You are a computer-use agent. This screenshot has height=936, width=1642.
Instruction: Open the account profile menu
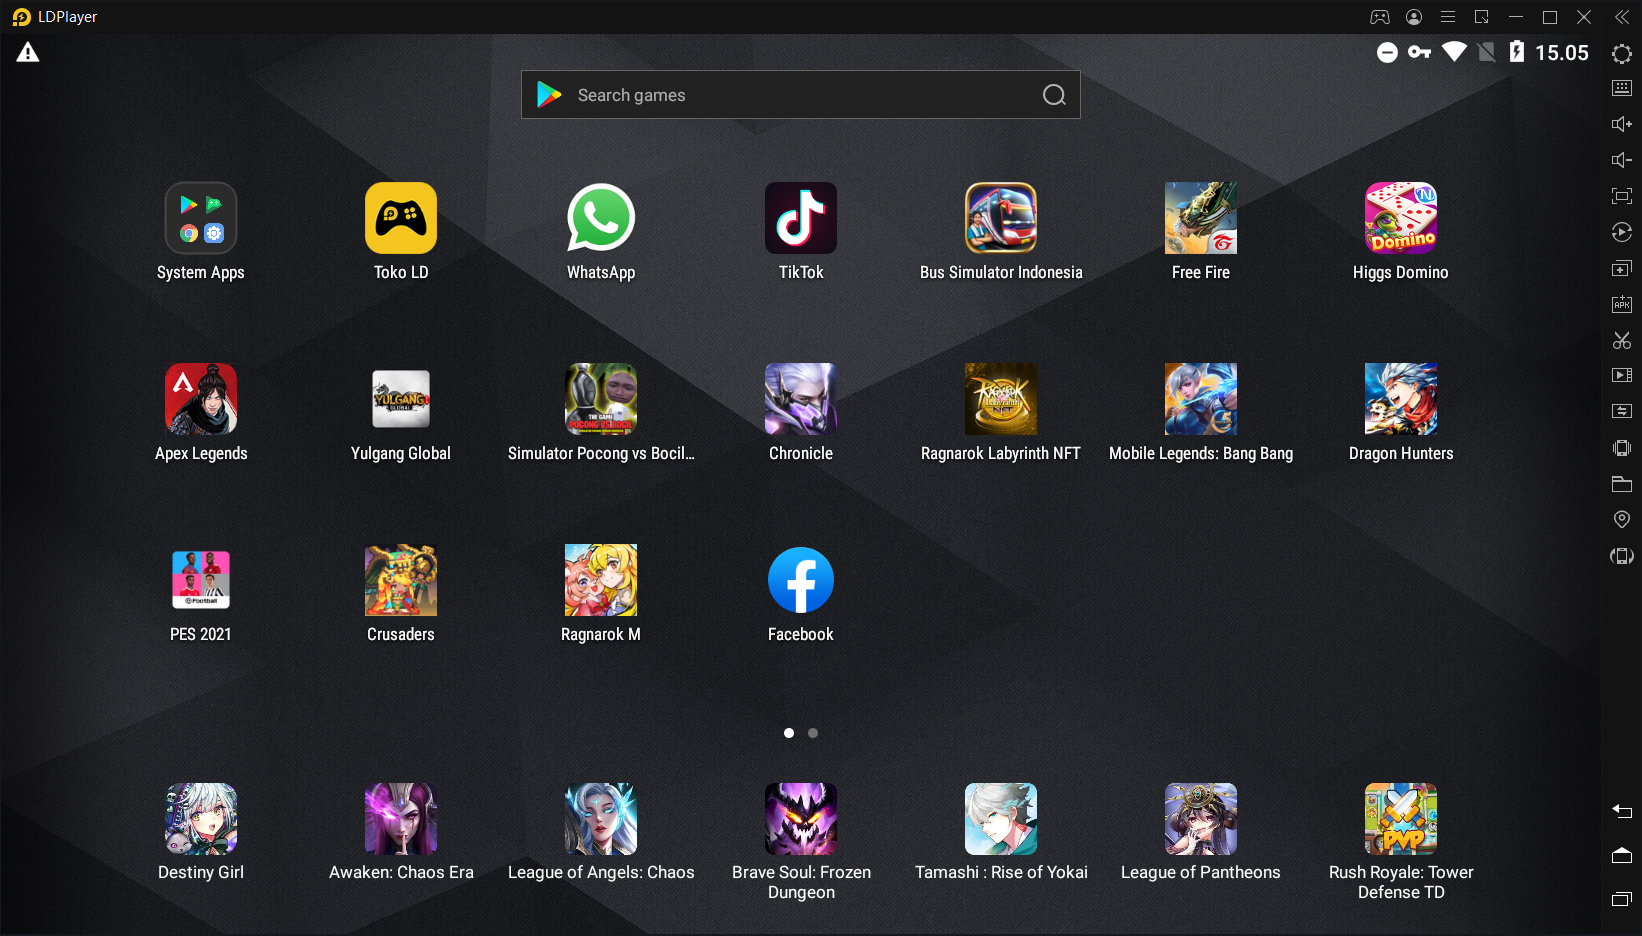click(x=1413, y=16)
